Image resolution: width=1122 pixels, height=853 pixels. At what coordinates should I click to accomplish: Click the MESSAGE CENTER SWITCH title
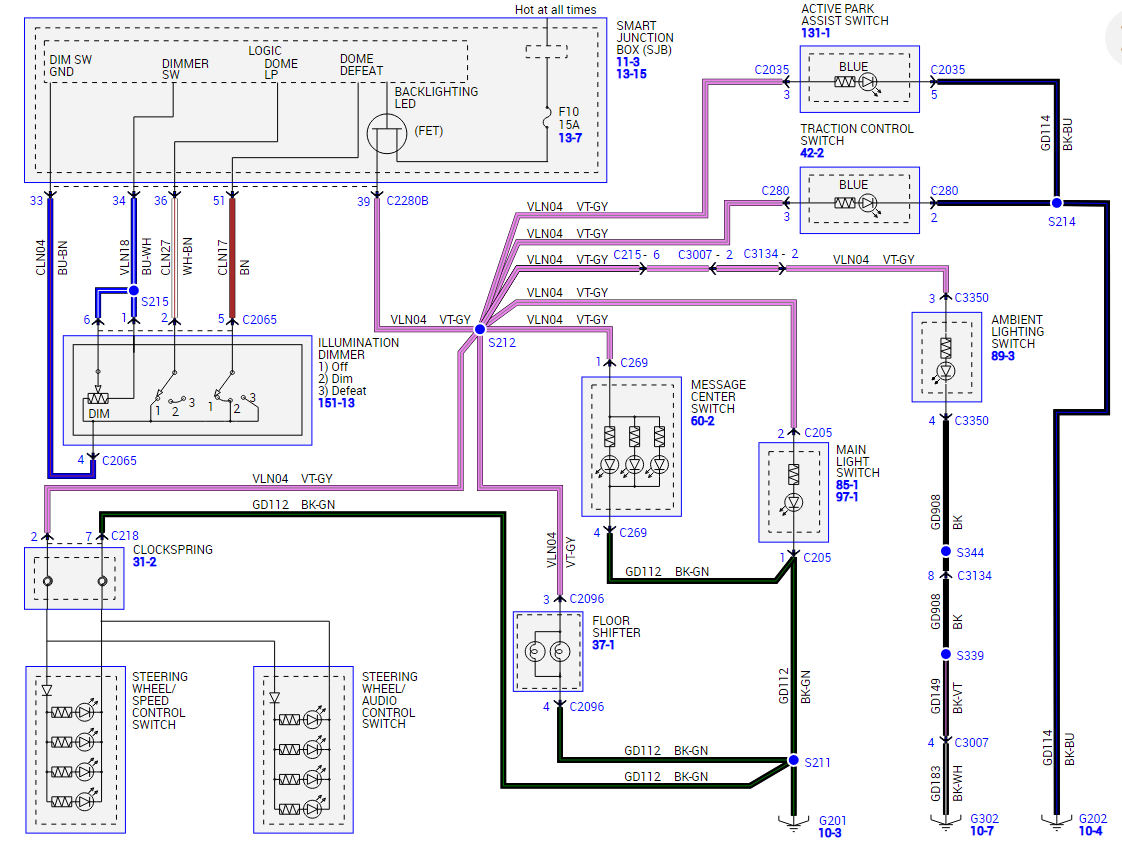coord(718,396)
